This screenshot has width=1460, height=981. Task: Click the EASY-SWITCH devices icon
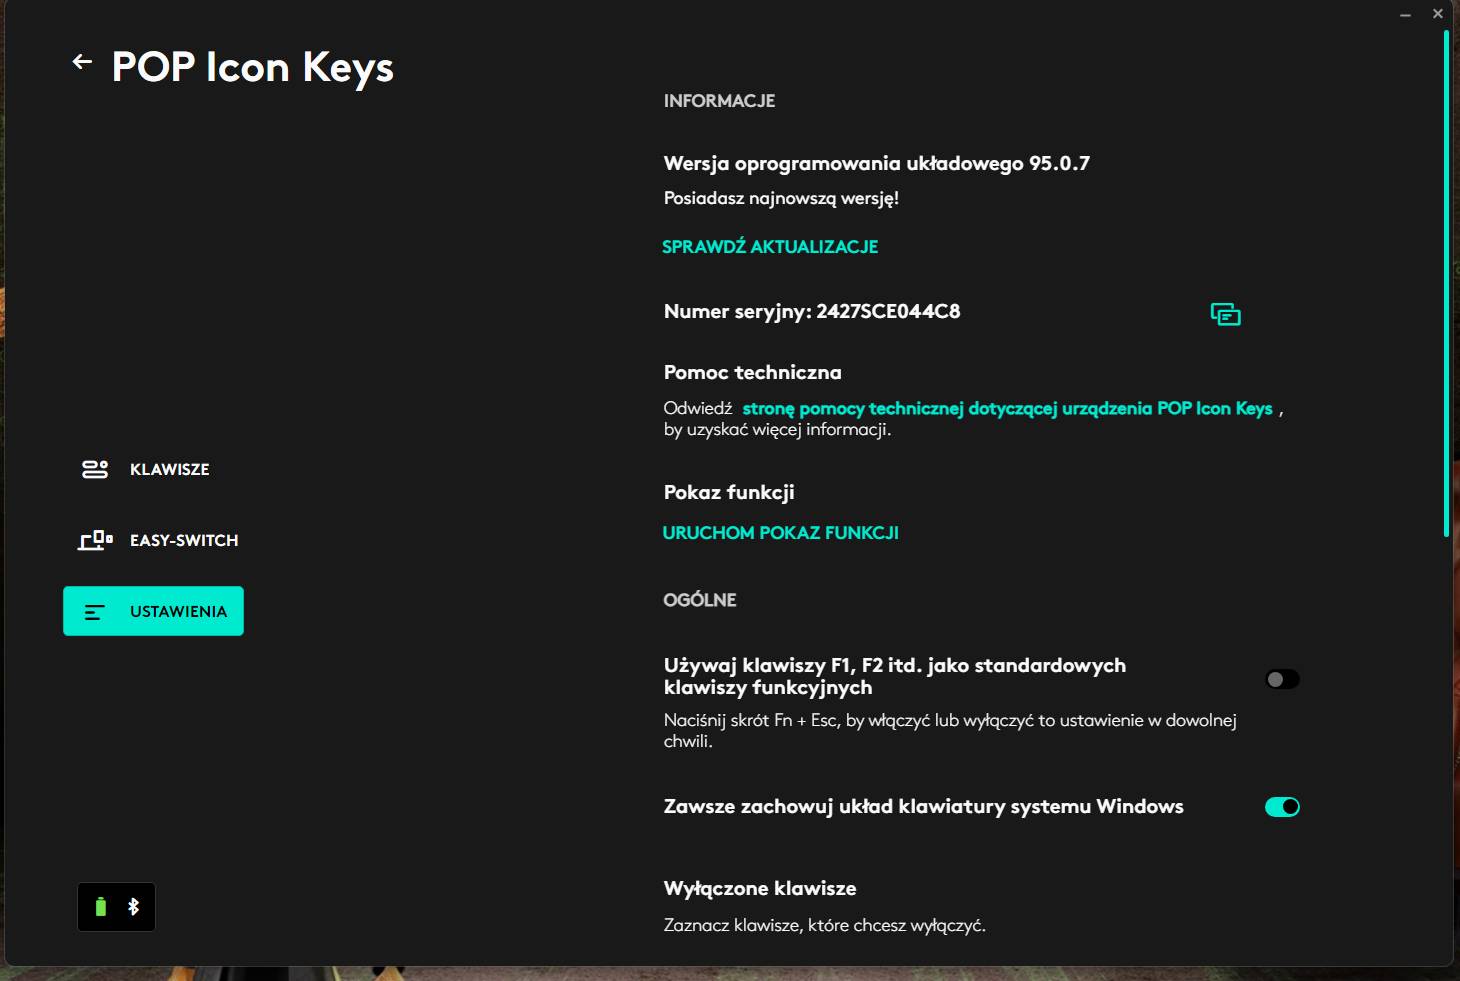click(x=95, y=540)
